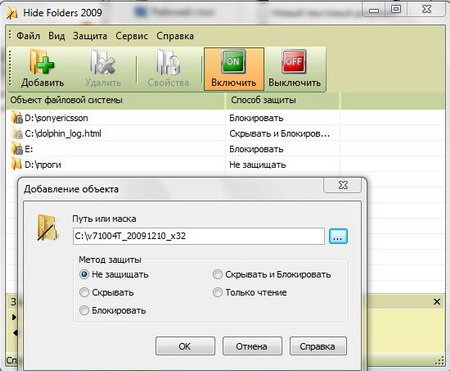Maximize the Hide Folders 2009 window
The height and width of the screenshot is (371, 450).
(396, 9)
